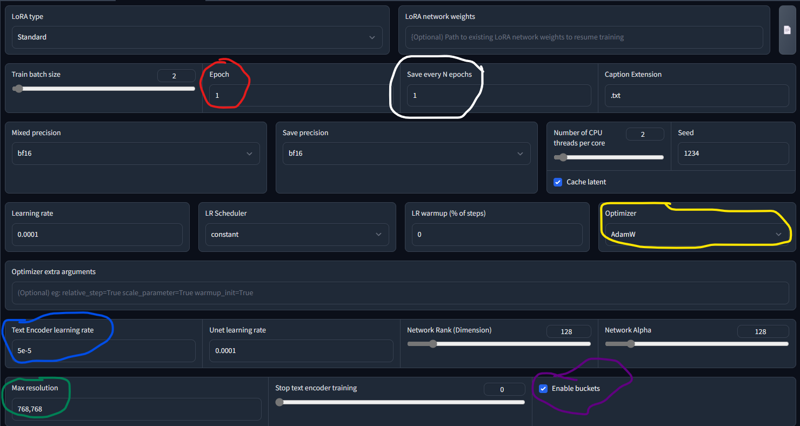Open the Optimizer dropdown
This screenshot has height=426, width=800.
(696, 235)
